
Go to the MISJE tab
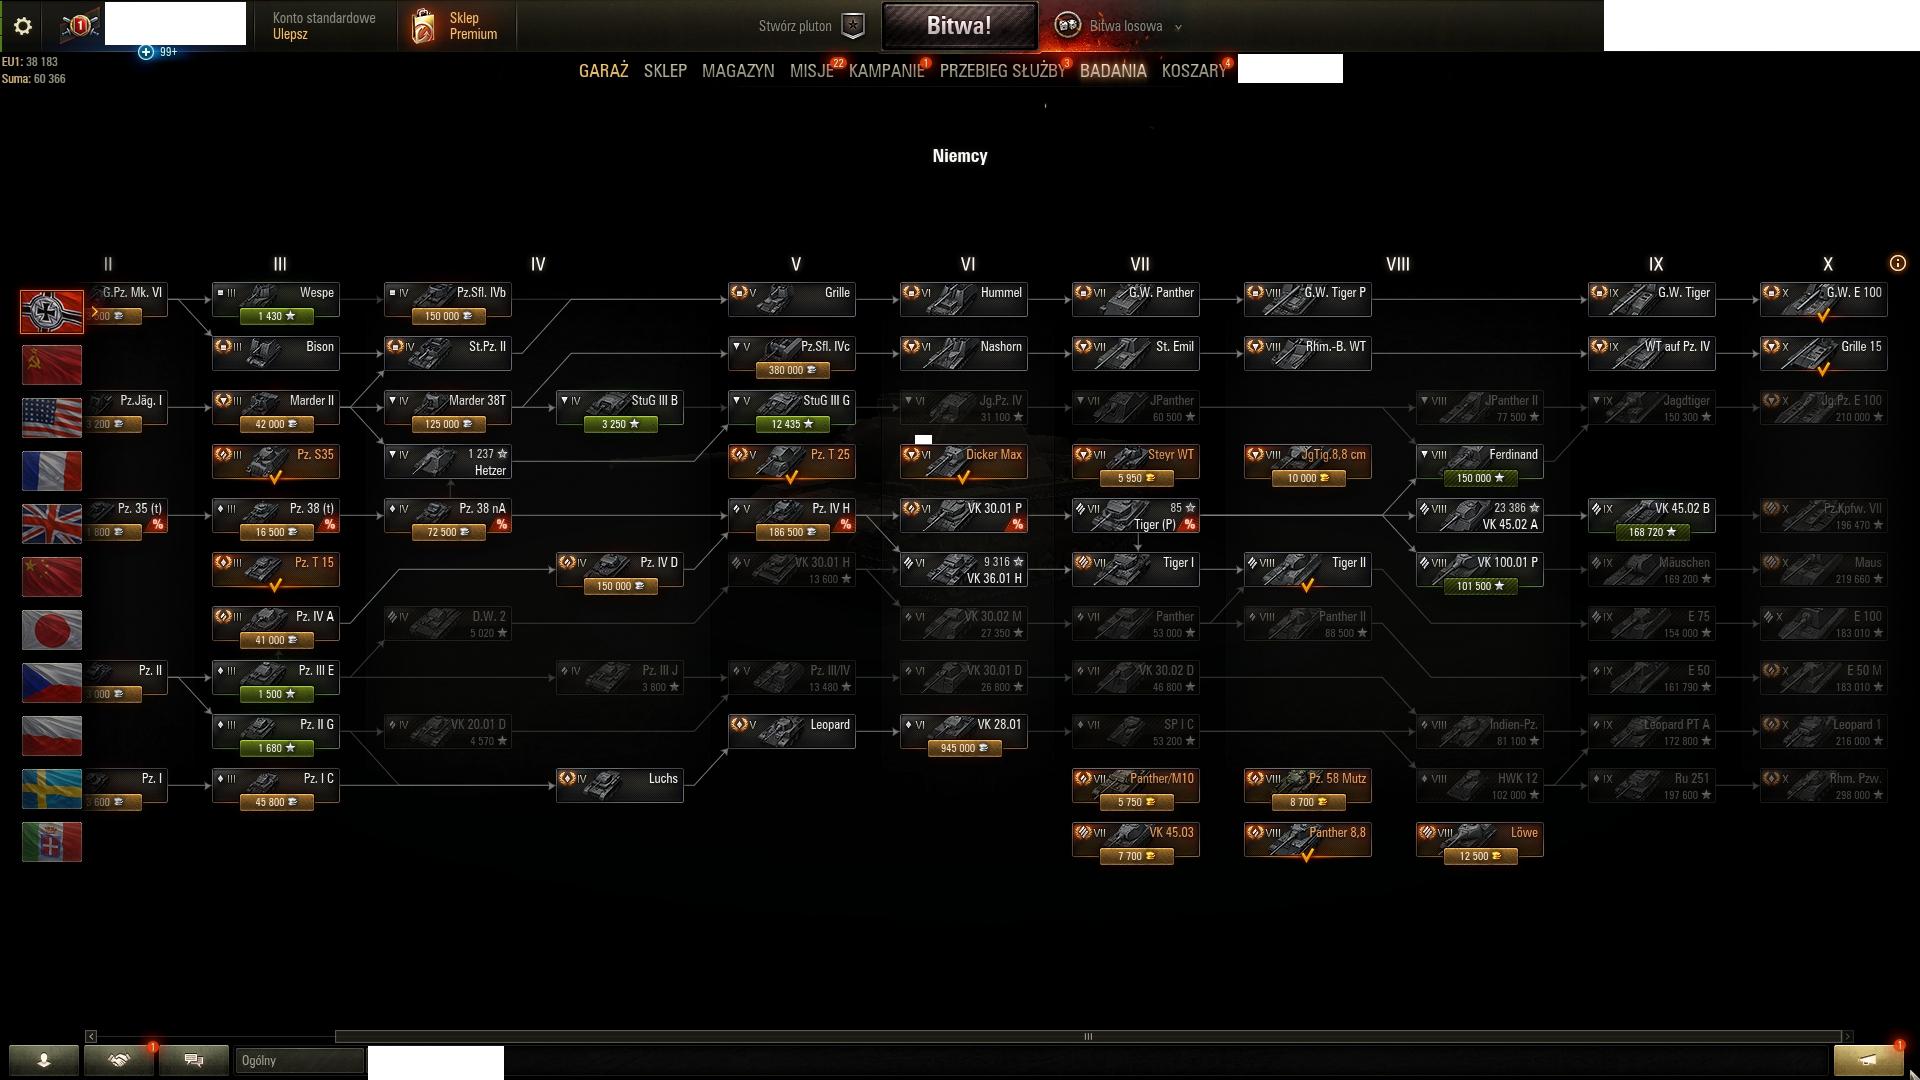click(811, 71)
